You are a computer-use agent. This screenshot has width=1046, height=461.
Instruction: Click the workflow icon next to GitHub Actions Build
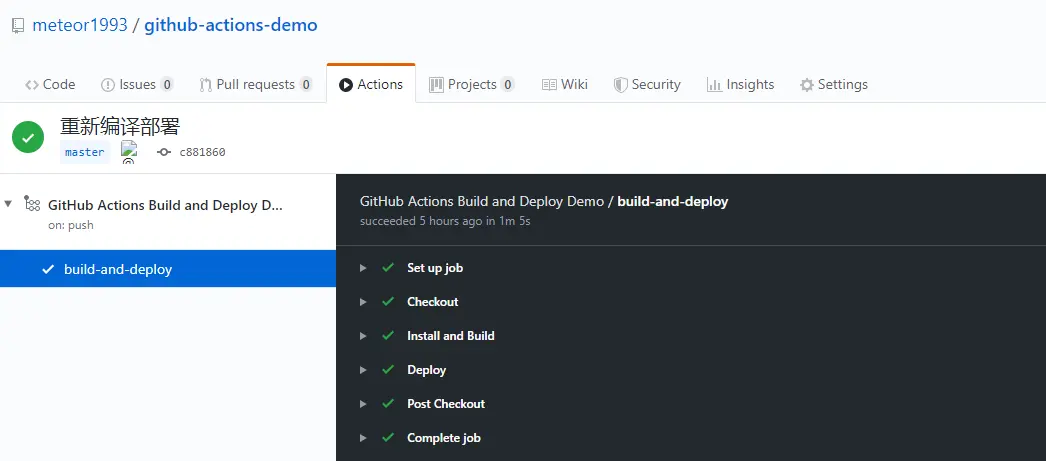pos(32,204)
